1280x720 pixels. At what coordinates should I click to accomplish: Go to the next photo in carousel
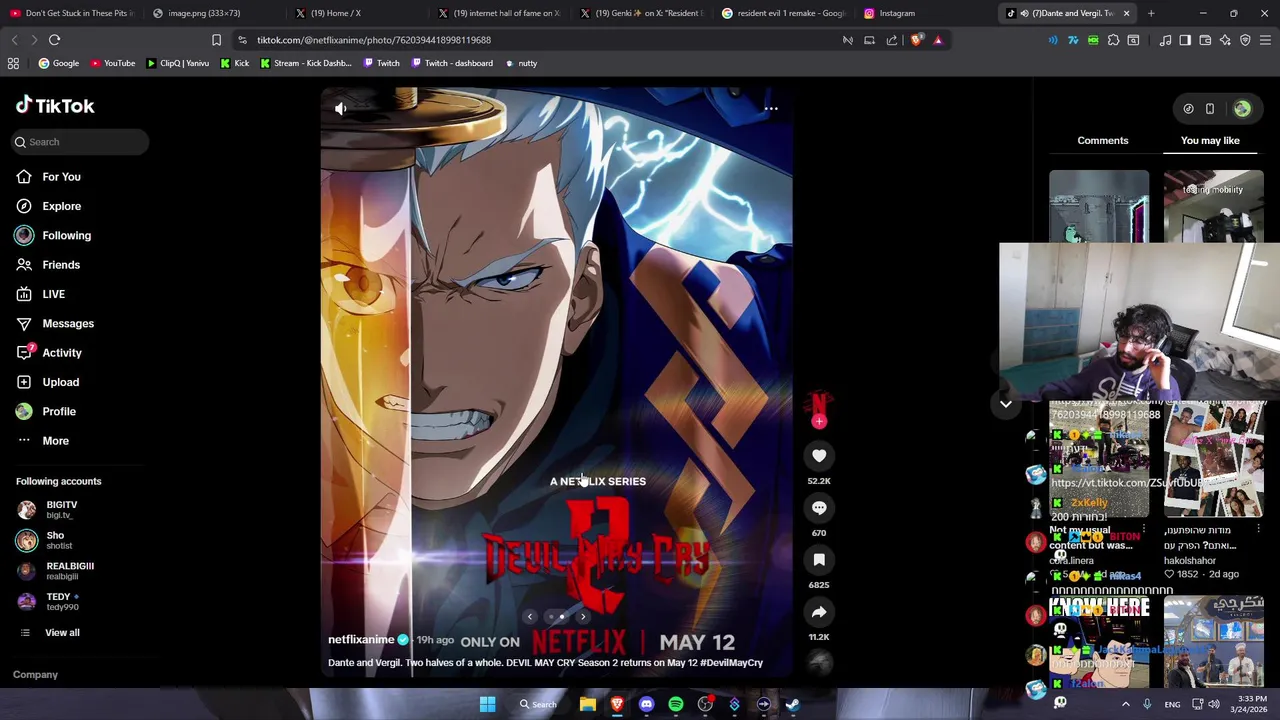583,617
